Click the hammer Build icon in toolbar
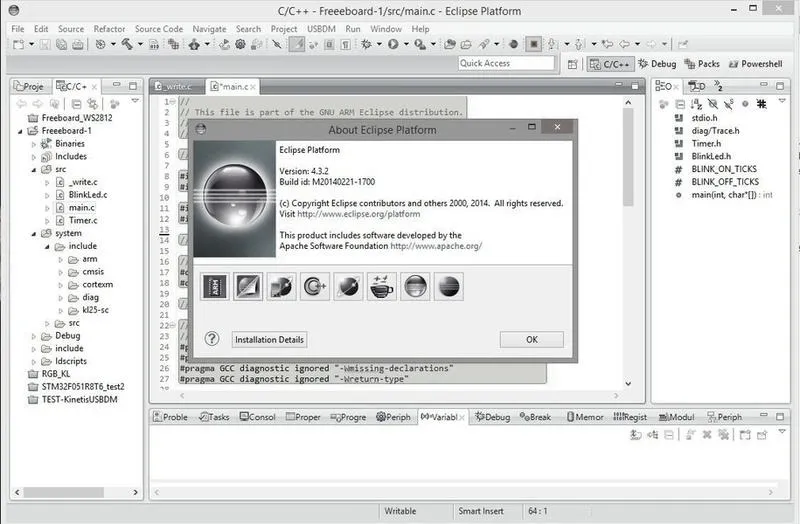 [x=127, y=44]
